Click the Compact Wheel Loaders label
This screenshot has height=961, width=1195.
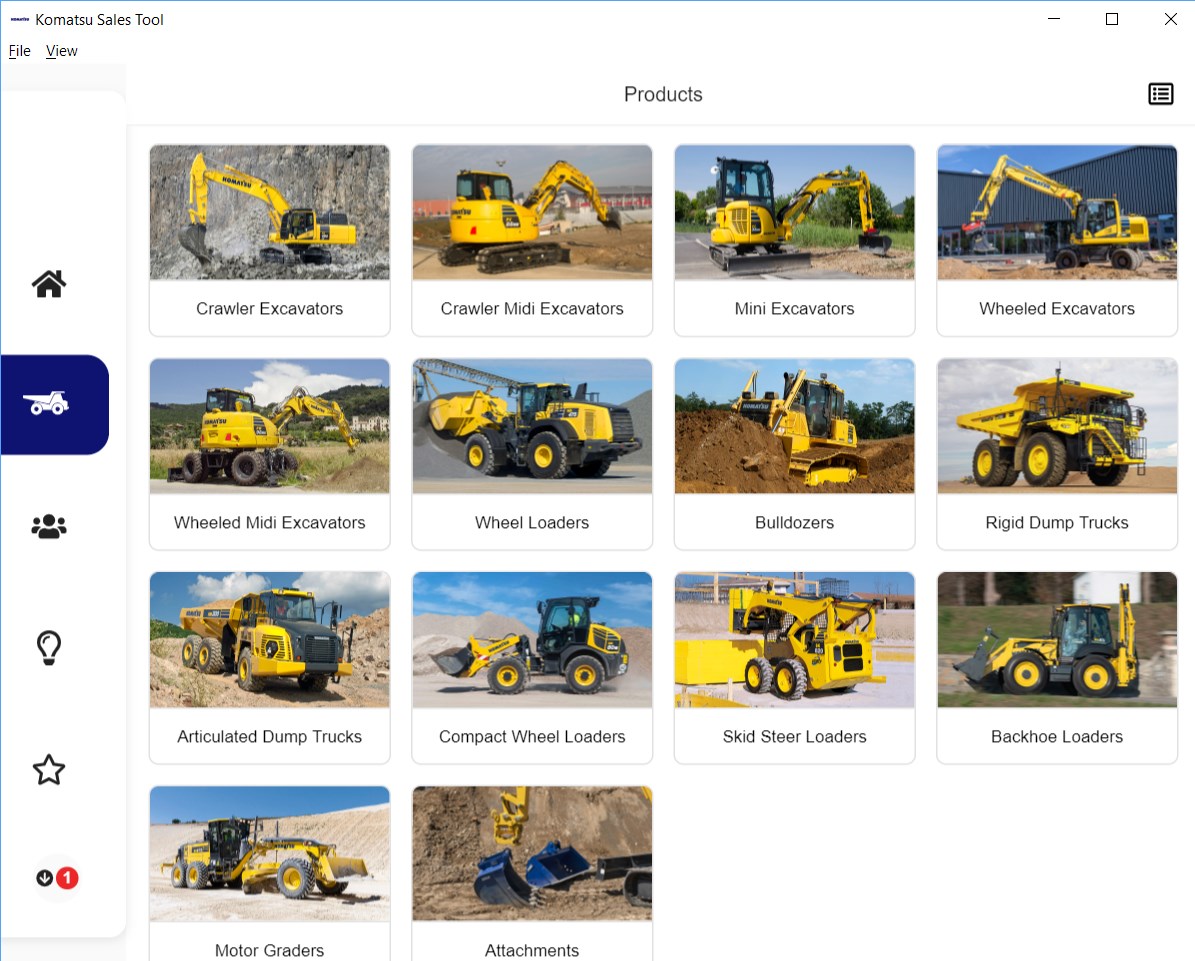click(532, 736)
